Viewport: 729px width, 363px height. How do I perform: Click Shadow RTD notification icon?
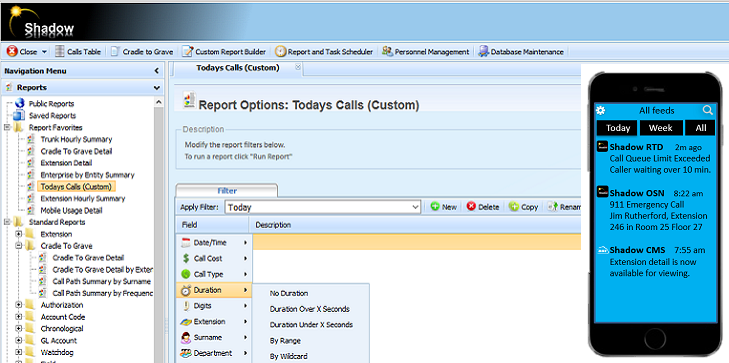tap(603, 147)
